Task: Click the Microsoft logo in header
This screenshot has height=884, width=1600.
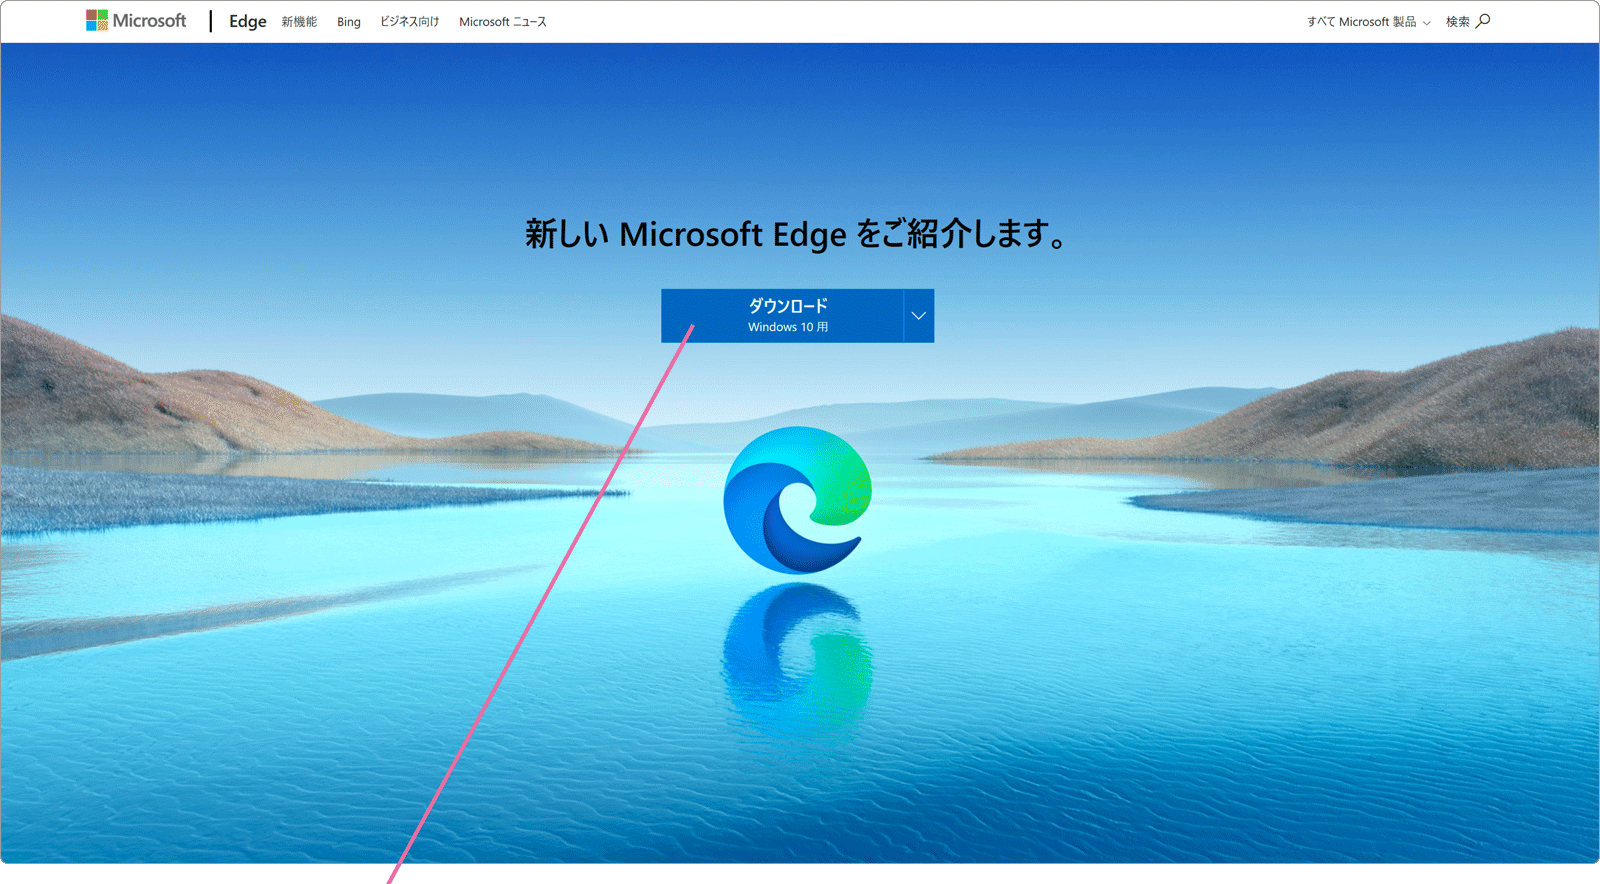Action: (x=136, y=21)
